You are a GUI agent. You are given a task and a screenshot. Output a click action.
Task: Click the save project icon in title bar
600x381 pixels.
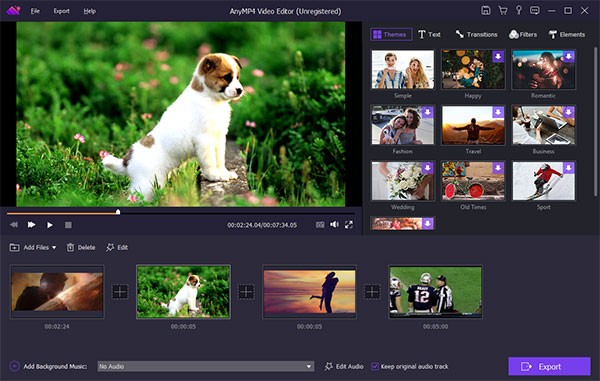pyautogui.click(x=486, y=11)
